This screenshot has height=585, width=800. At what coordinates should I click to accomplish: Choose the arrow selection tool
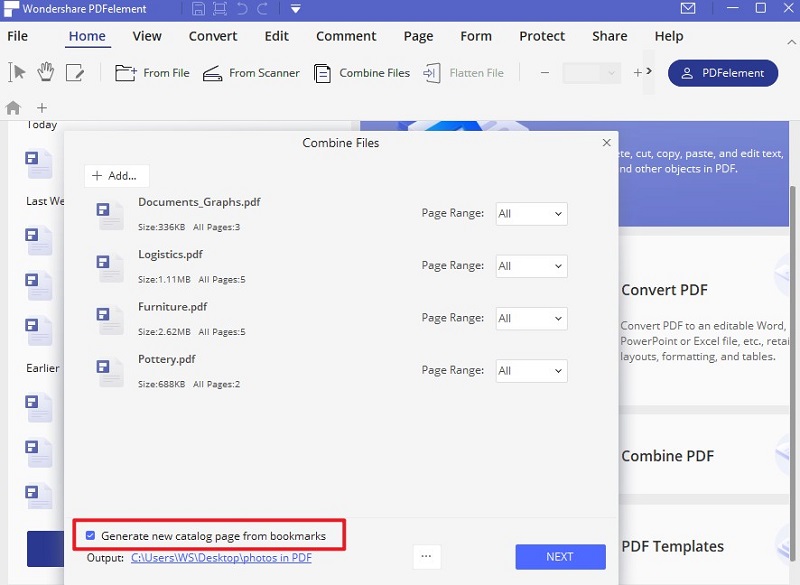tap(17, 72)
